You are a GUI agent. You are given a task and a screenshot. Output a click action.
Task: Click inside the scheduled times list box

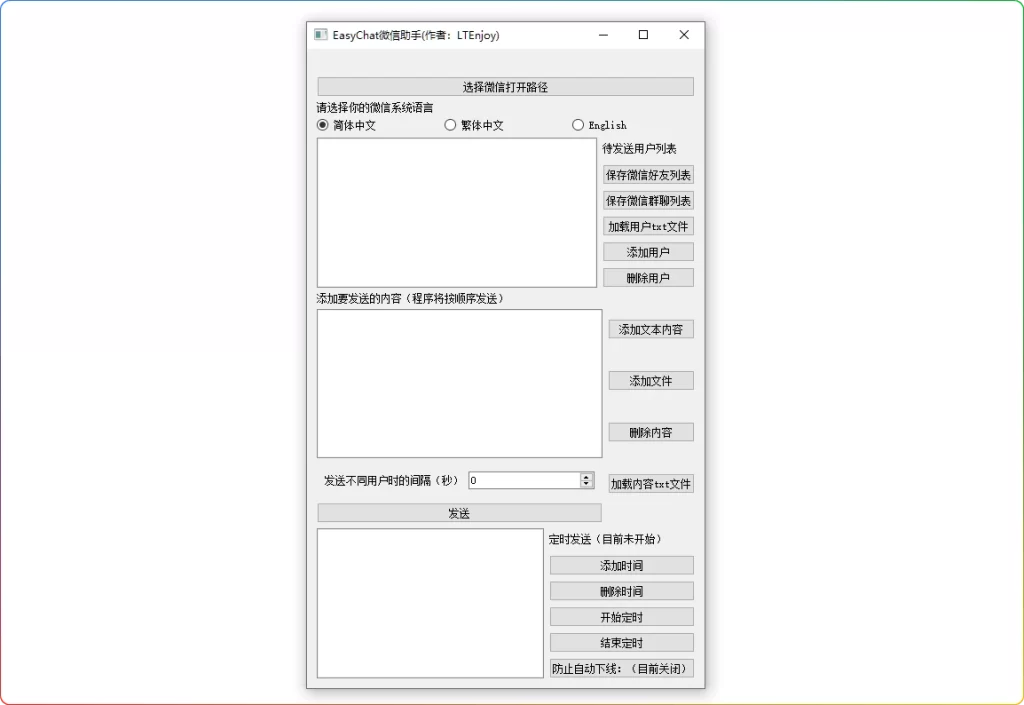(430, 603)
